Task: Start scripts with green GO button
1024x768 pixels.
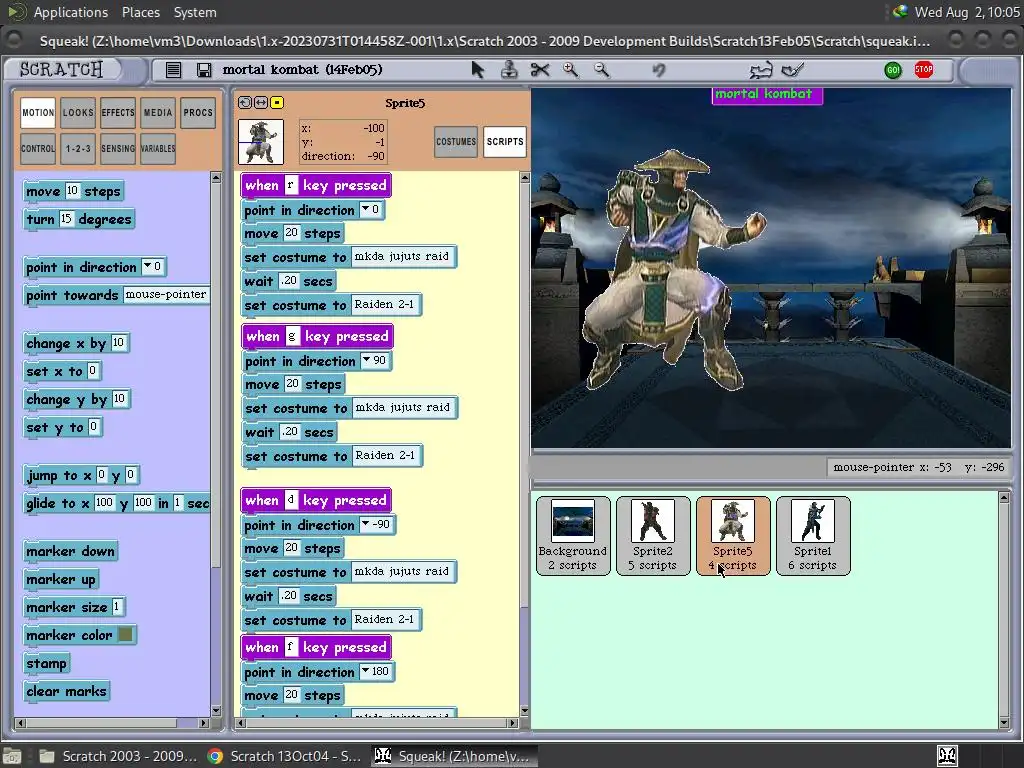Action: (x=893, y=70)
